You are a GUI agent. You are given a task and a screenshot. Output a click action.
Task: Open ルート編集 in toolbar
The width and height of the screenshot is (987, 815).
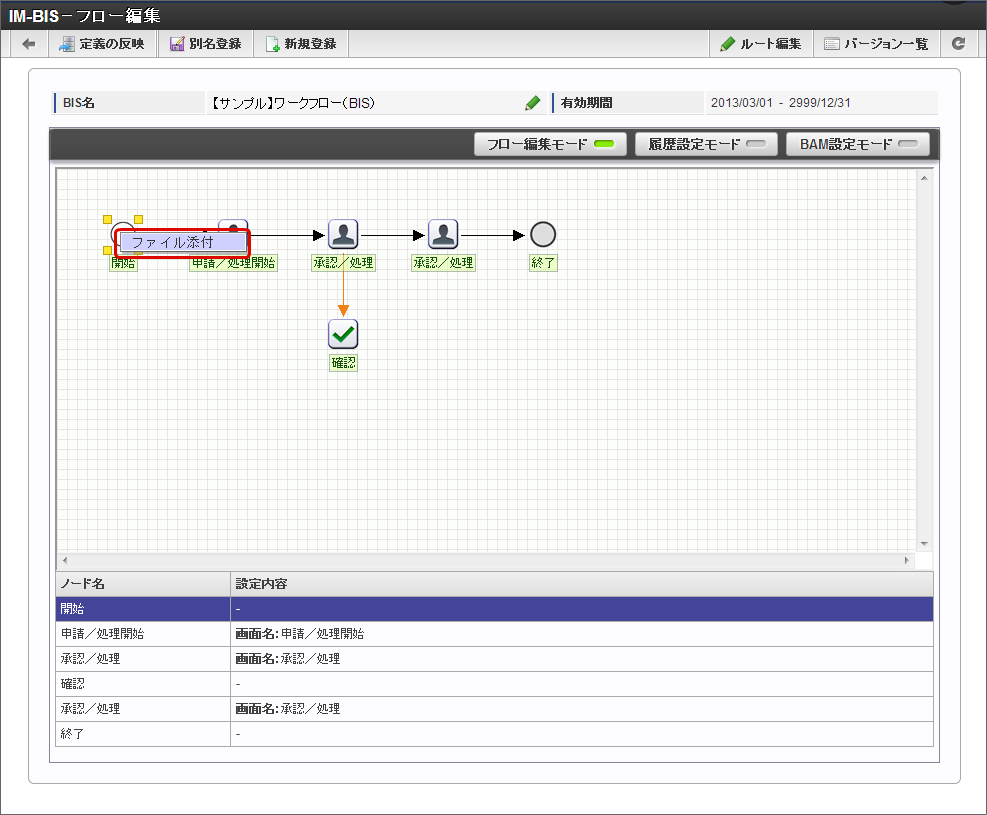click(x=761, y=44)
